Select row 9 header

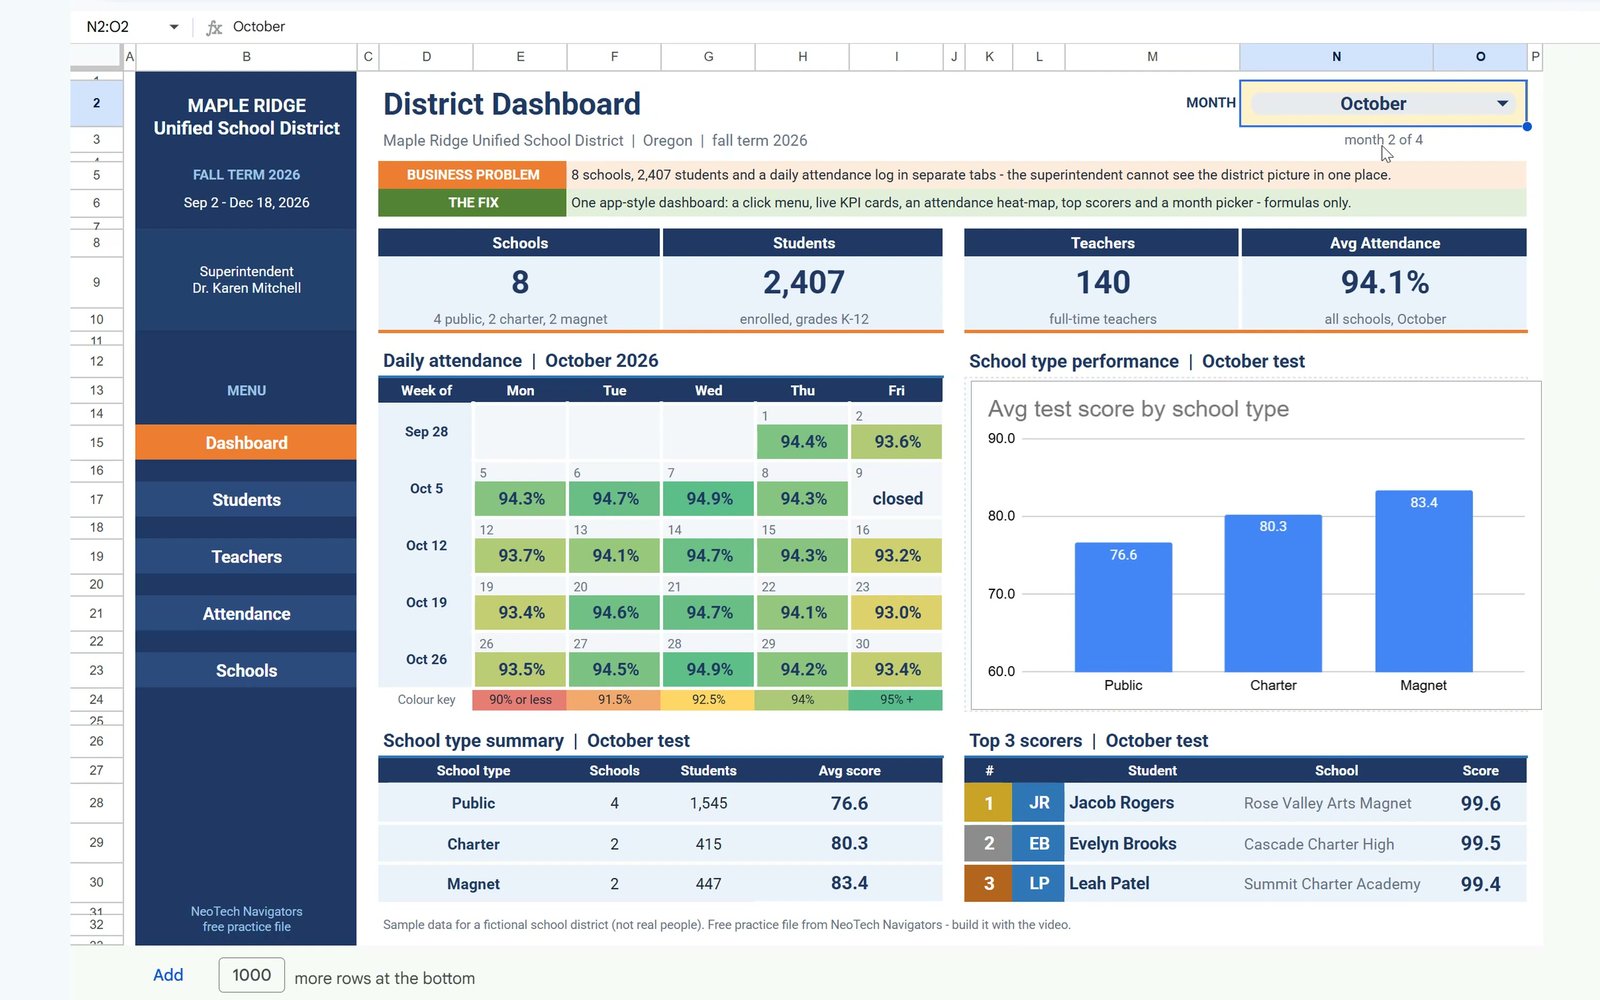(x=96, y=283)
